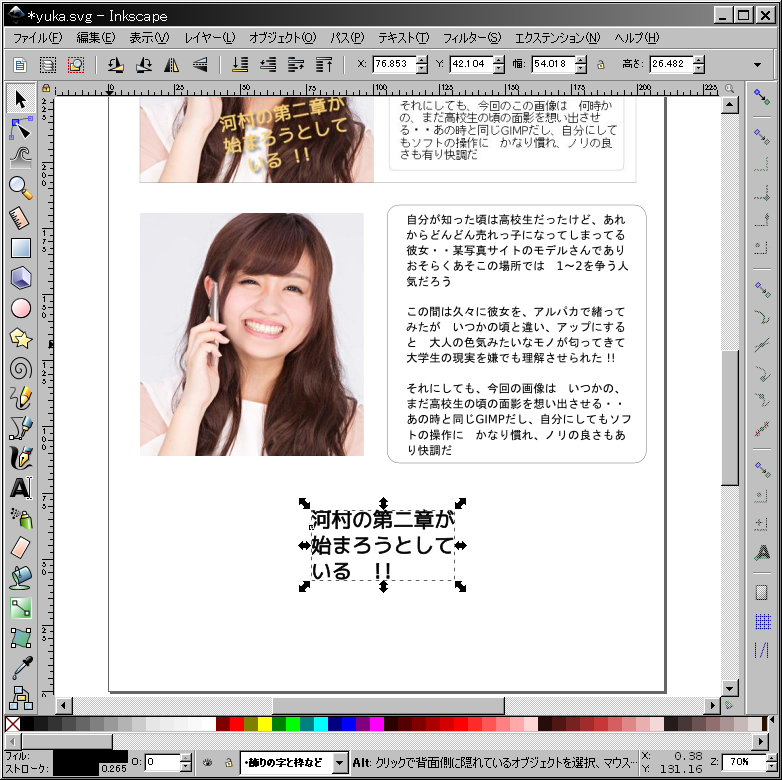Pick the cyan palette swatch

[x=321, y=724]
